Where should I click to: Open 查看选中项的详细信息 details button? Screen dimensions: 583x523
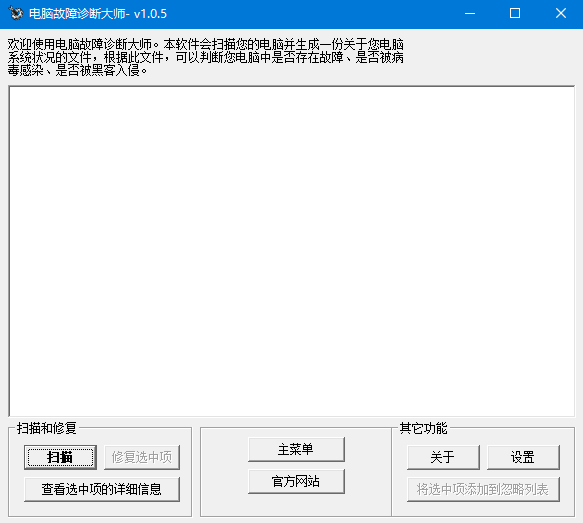point(102,489)
